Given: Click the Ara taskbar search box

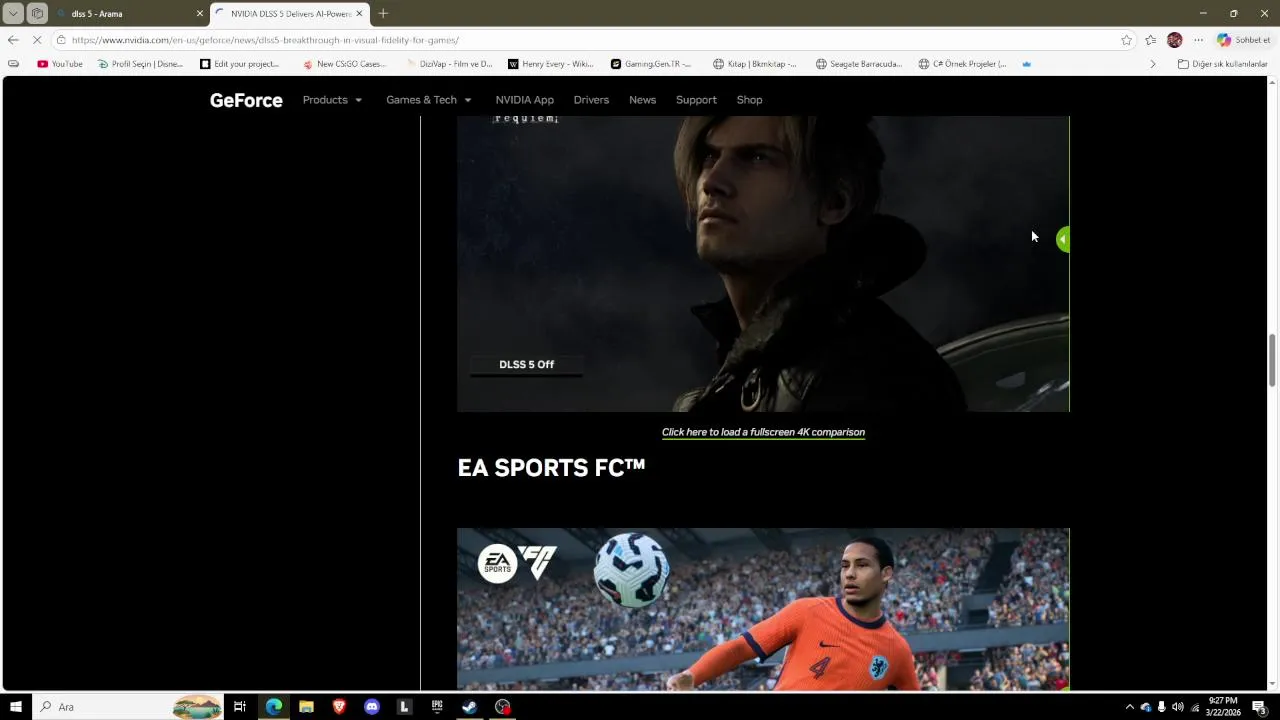Looking at the screenshot, I should pos(128,707).
